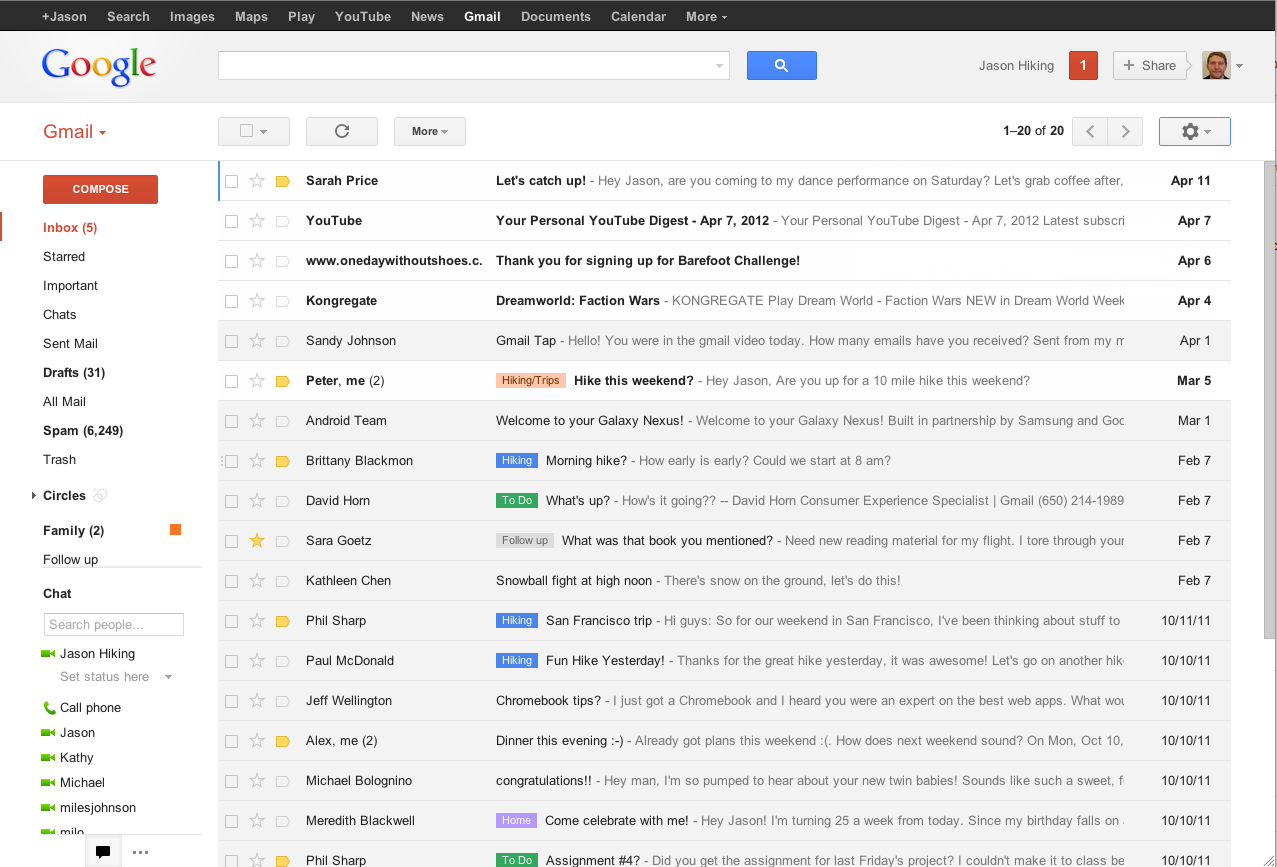Open the Drafts (31) folder
Screen dimensions: 1277x867
point(74,373)
